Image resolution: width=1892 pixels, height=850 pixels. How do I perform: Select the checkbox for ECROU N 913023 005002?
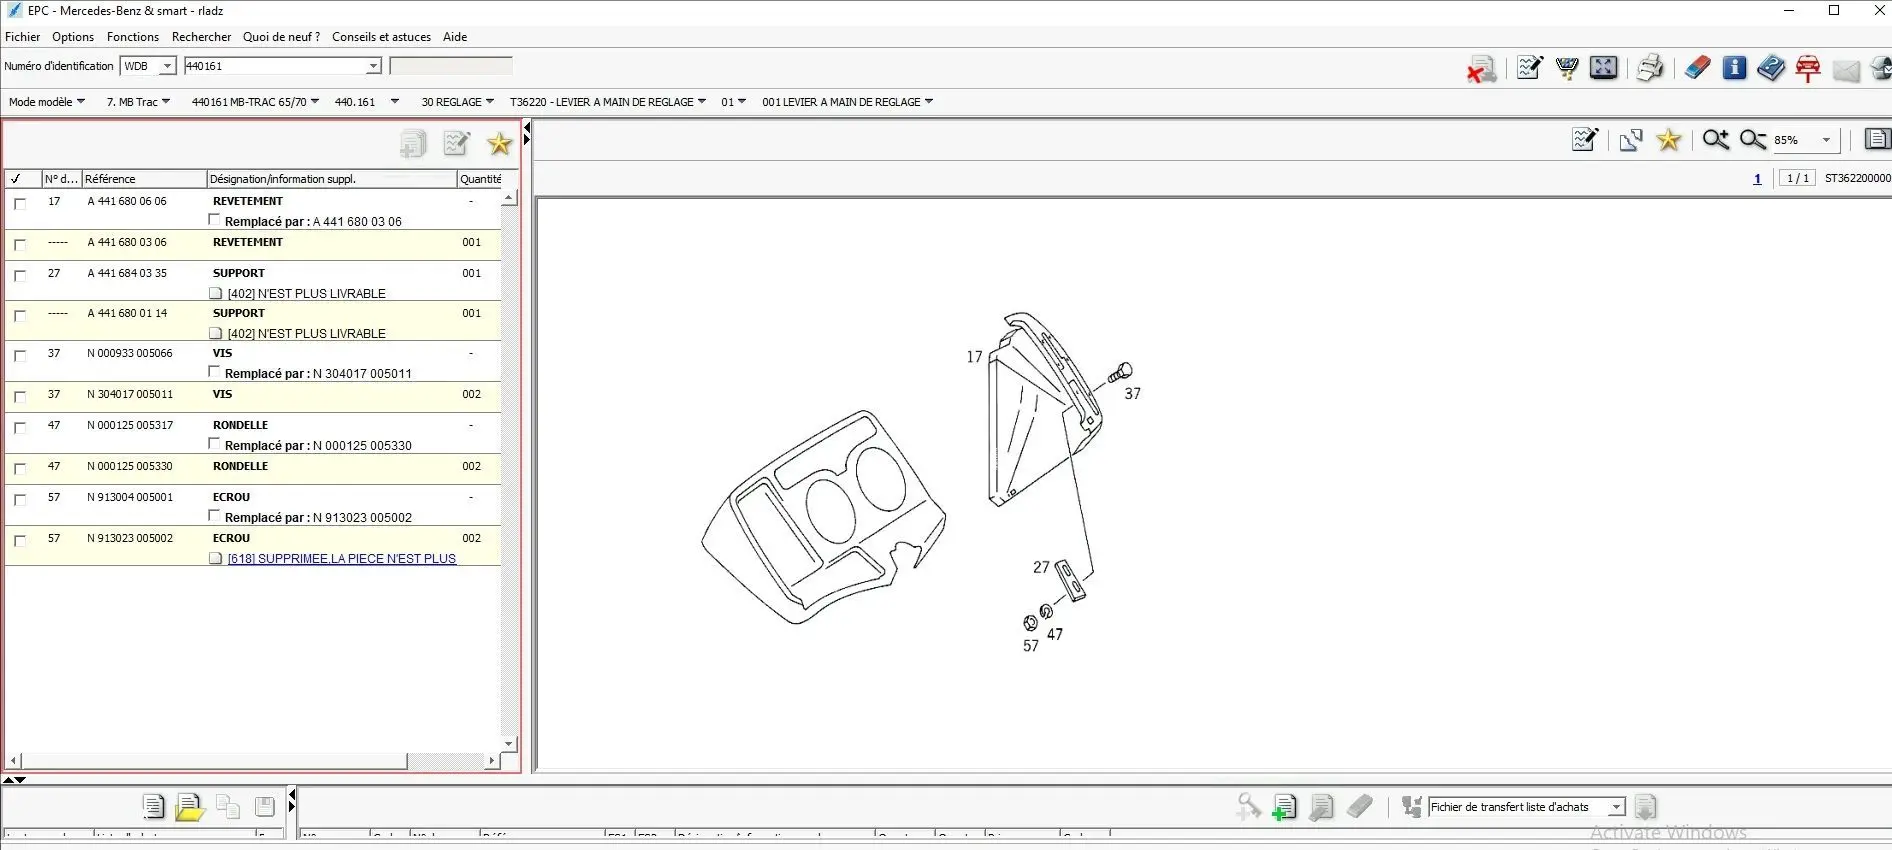20,540
